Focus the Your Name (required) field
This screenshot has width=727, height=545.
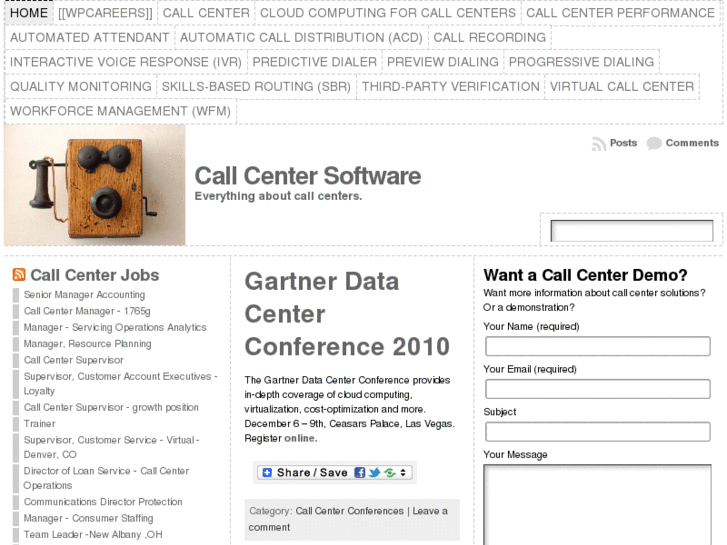[598, 346]
